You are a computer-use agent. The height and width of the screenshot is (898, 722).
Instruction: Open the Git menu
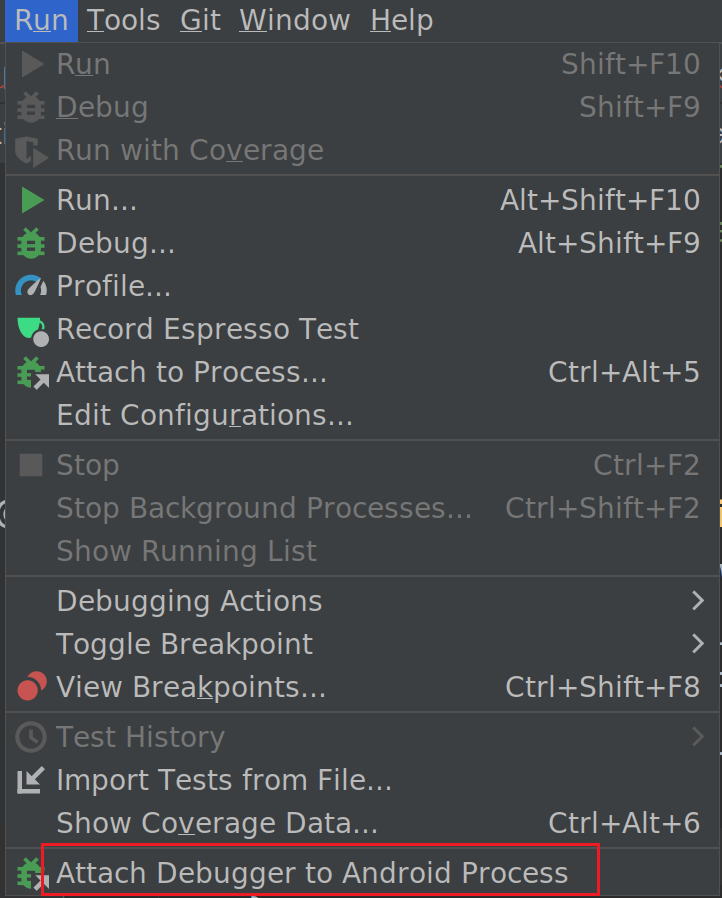coord(200,20)
